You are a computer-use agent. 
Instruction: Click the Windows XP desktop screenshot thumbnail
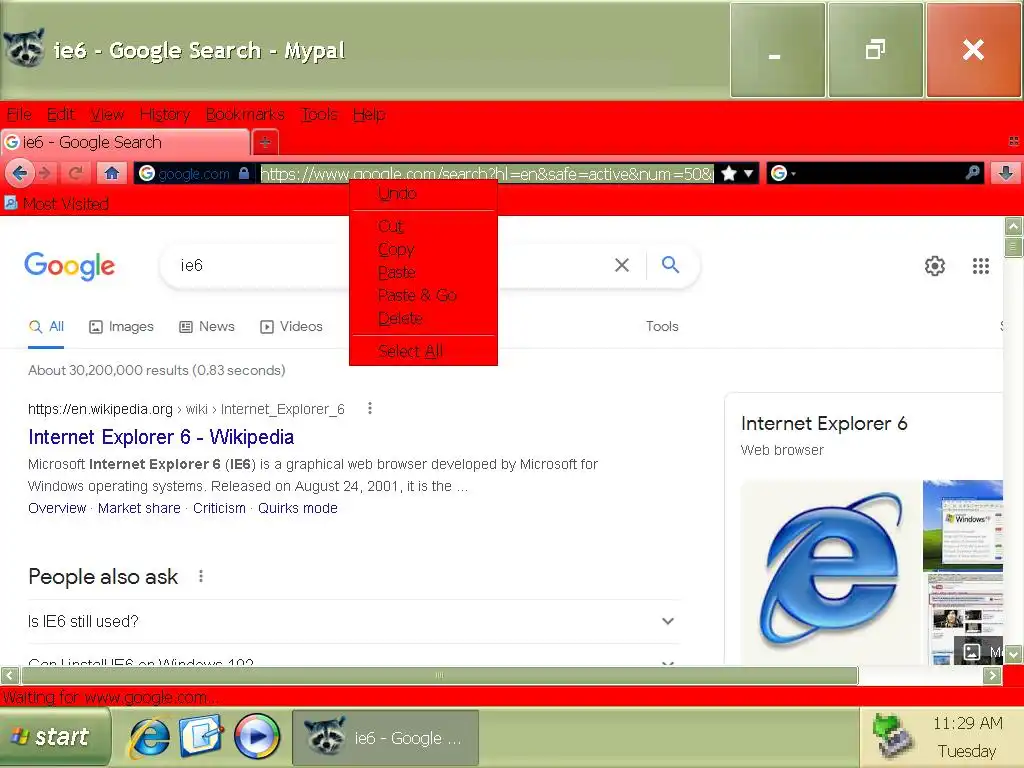pos(963,525)
